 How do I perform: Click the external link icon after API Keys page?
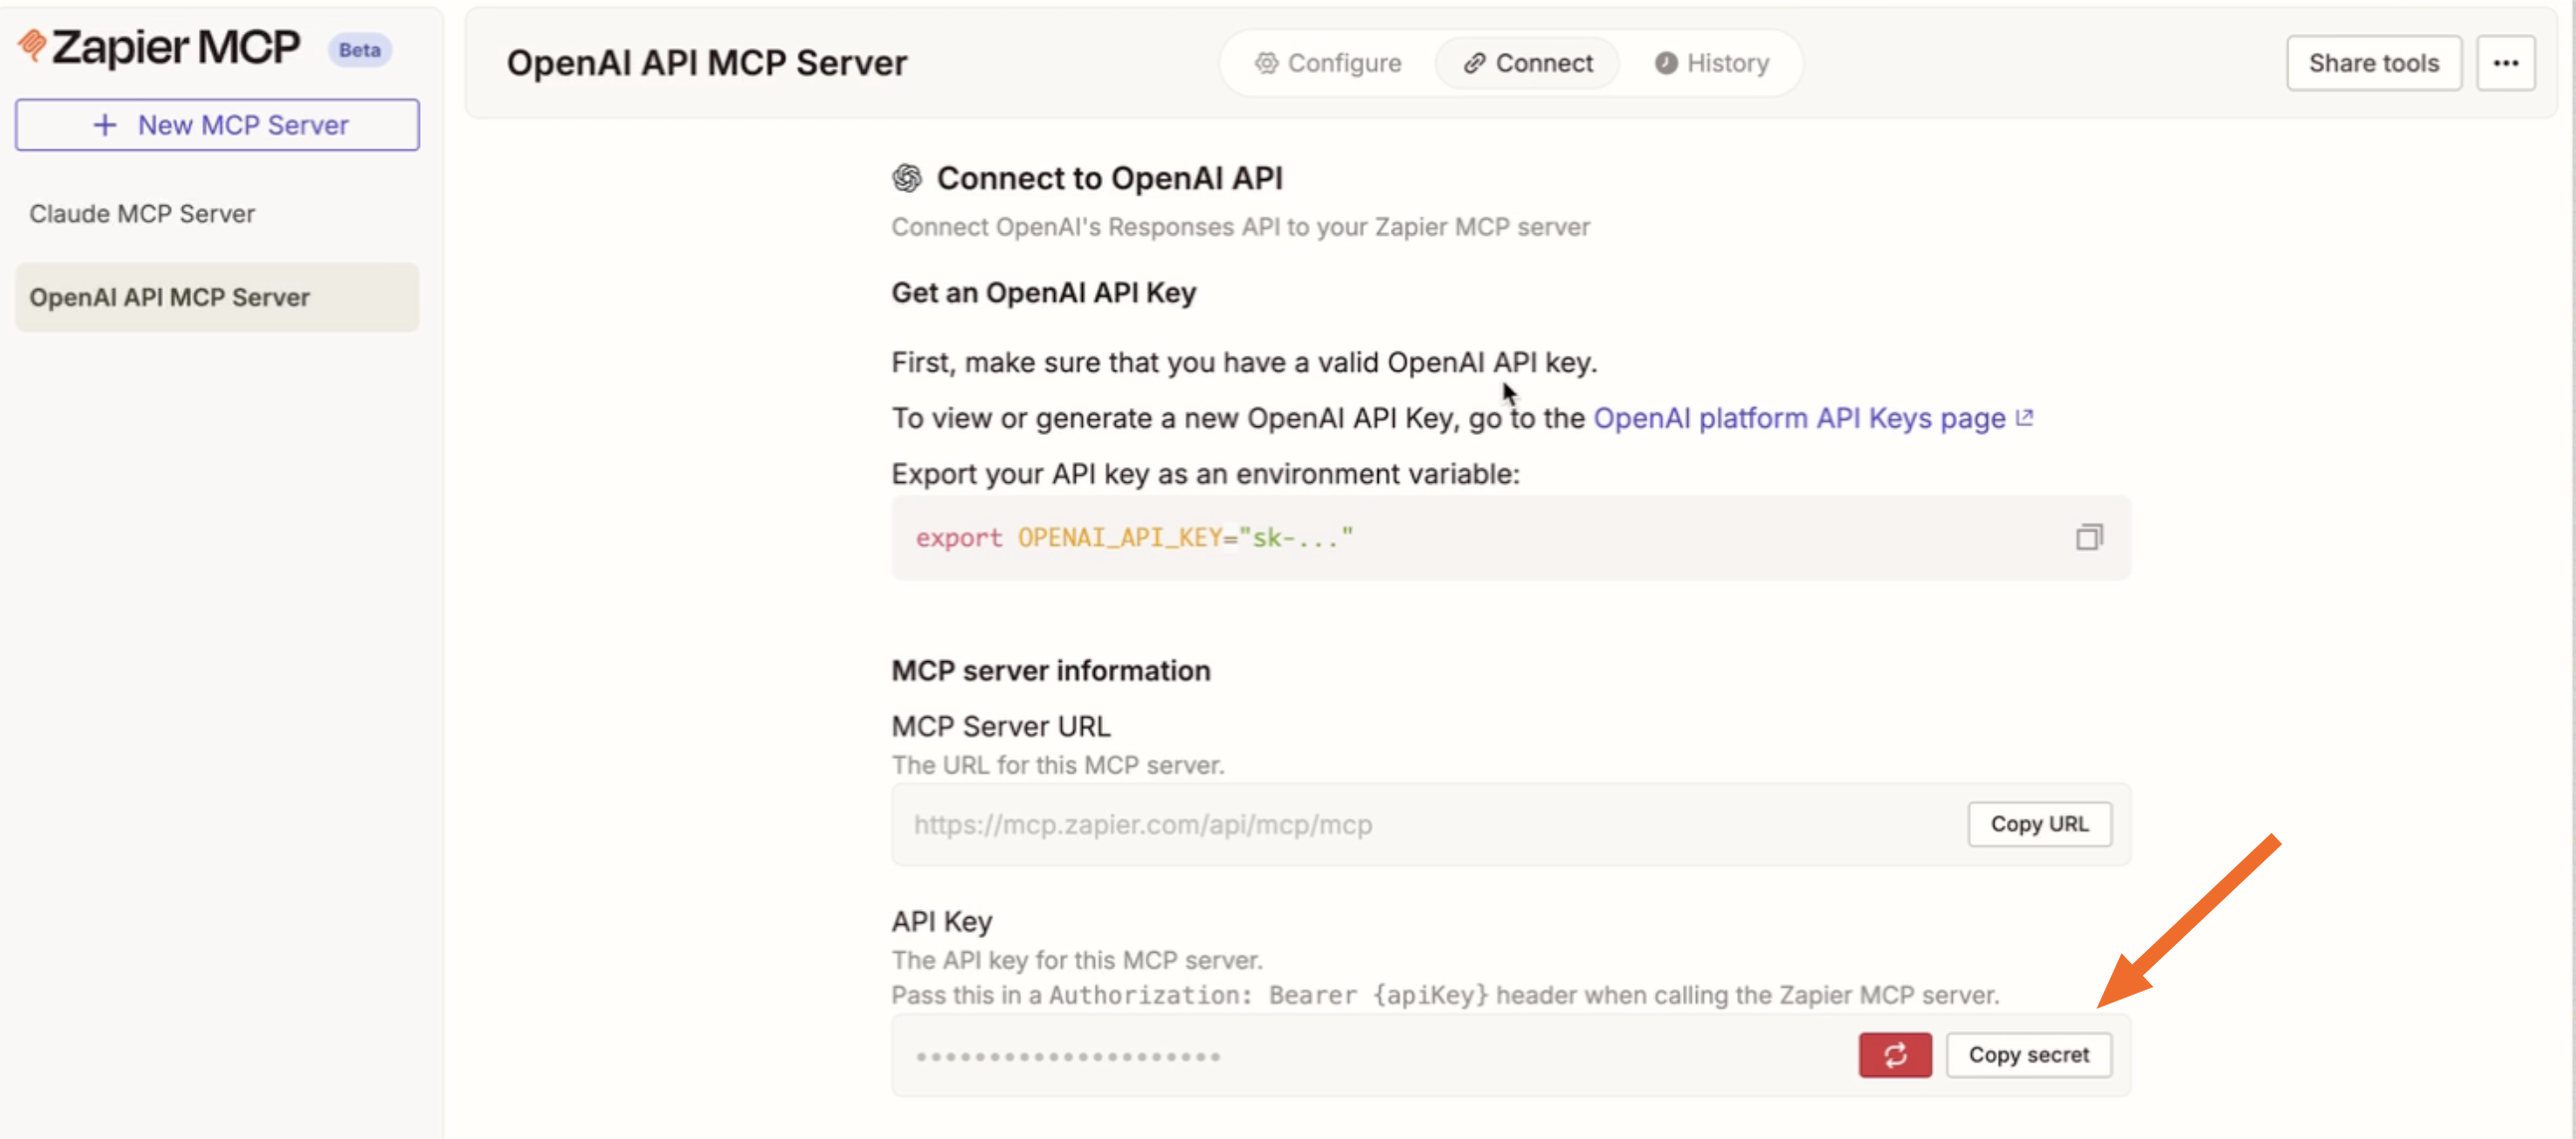pos(2025,418)
